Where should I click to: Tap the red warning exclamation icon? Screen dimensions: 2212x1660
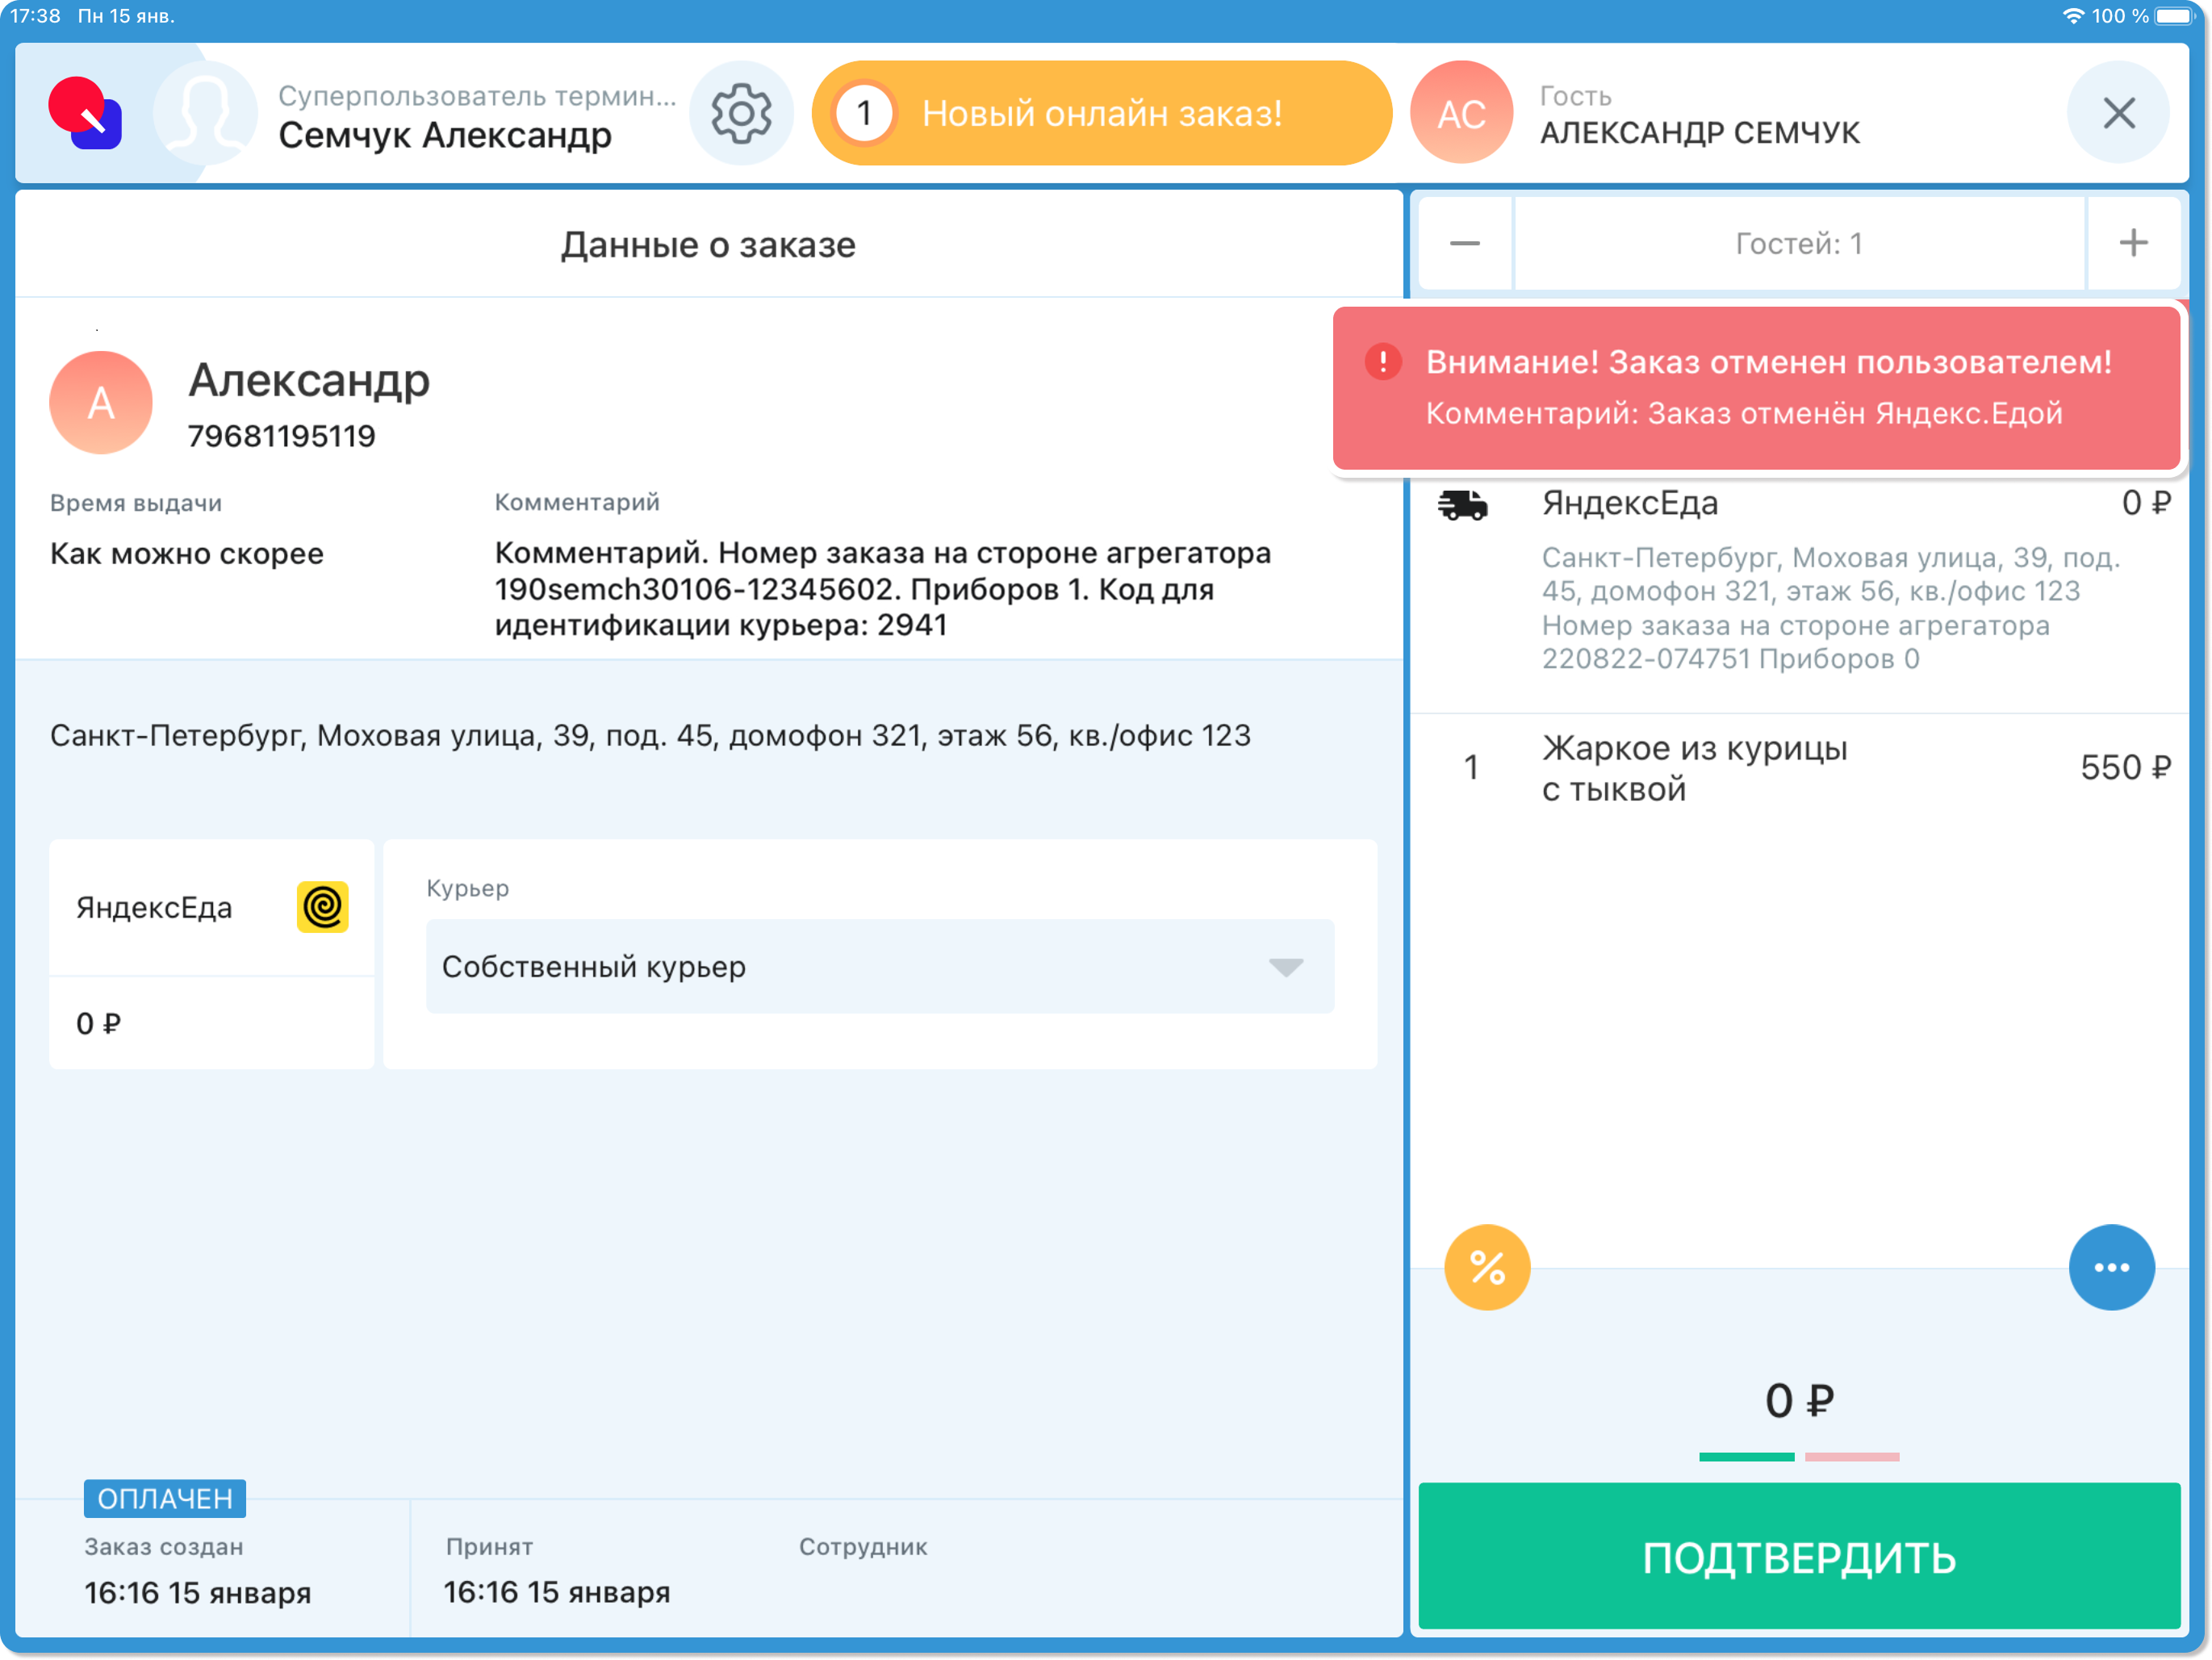click(x=1383, y=362)
